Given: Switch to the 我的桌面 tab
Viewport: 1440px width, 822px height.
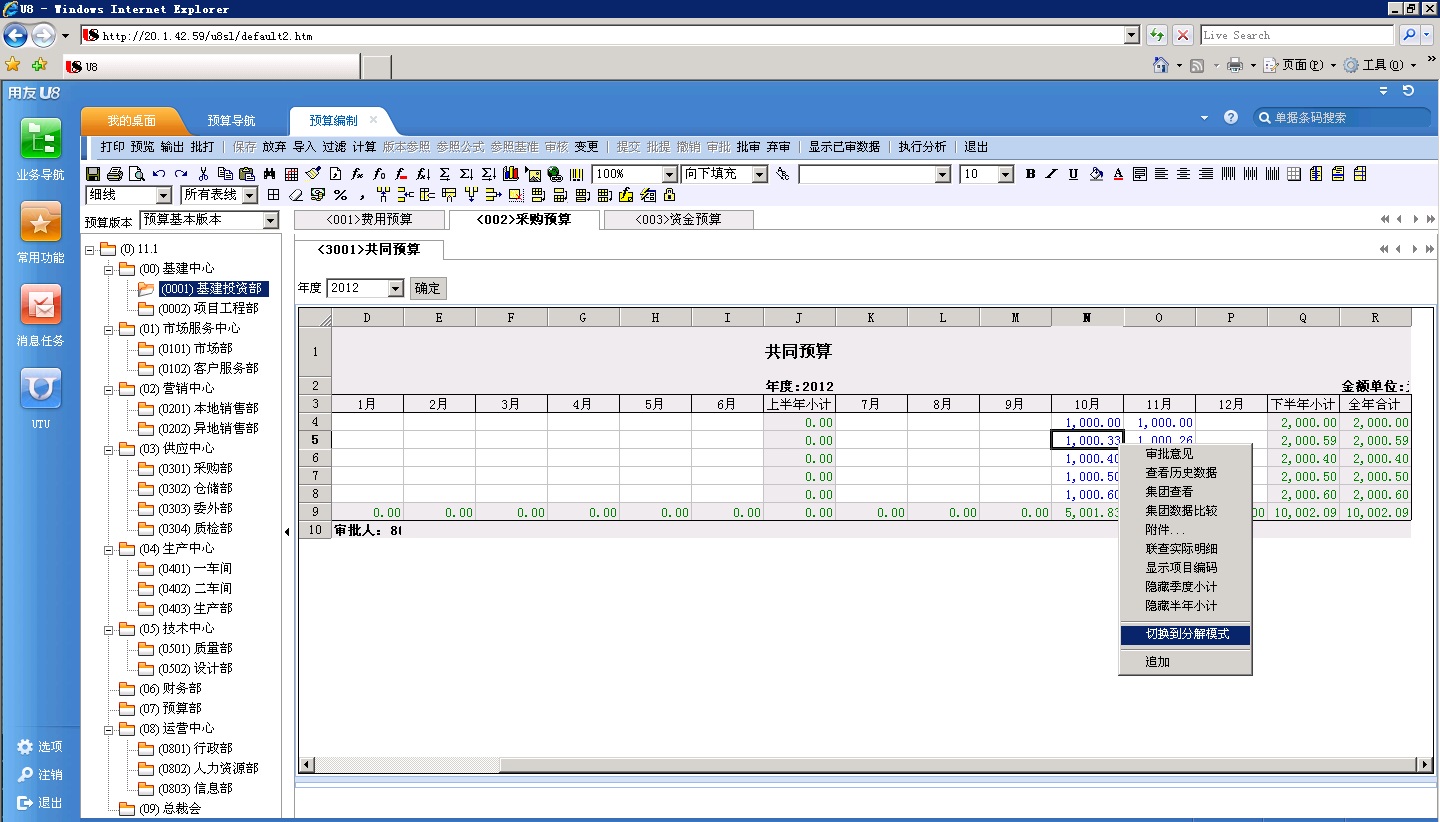Looking at the screenshot, I should [x=131, y=121].
